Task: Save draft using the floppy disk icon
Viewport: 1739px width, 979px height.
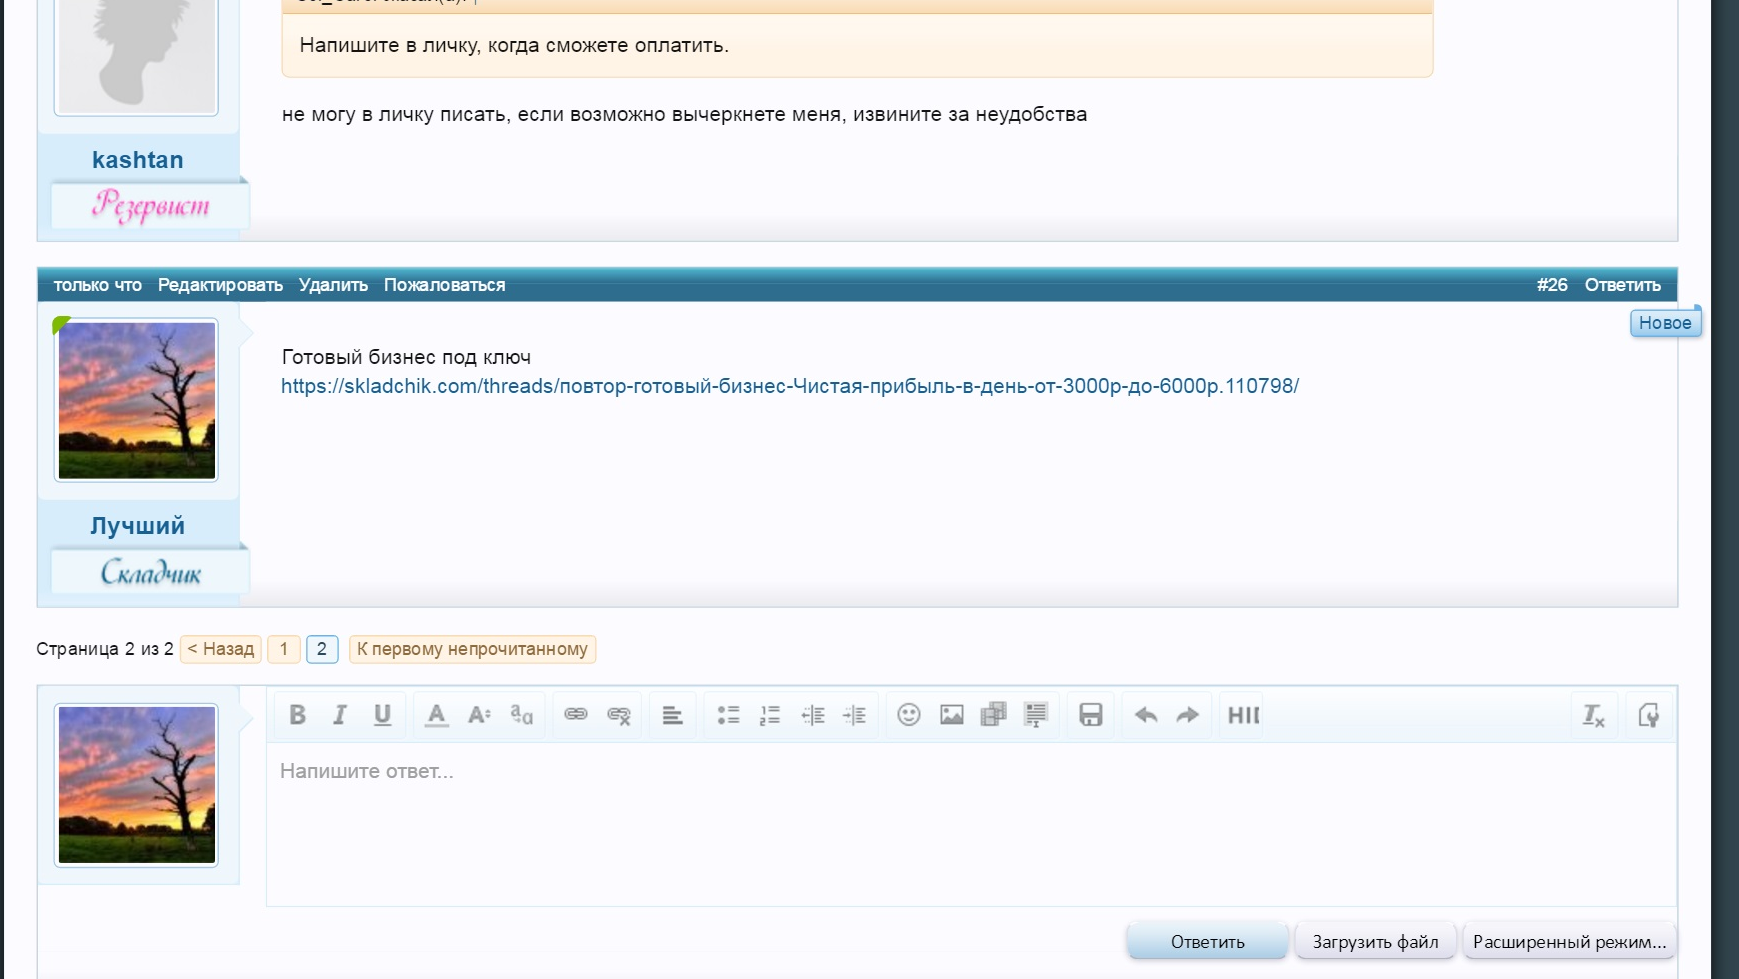Action: pos(1090,715)
